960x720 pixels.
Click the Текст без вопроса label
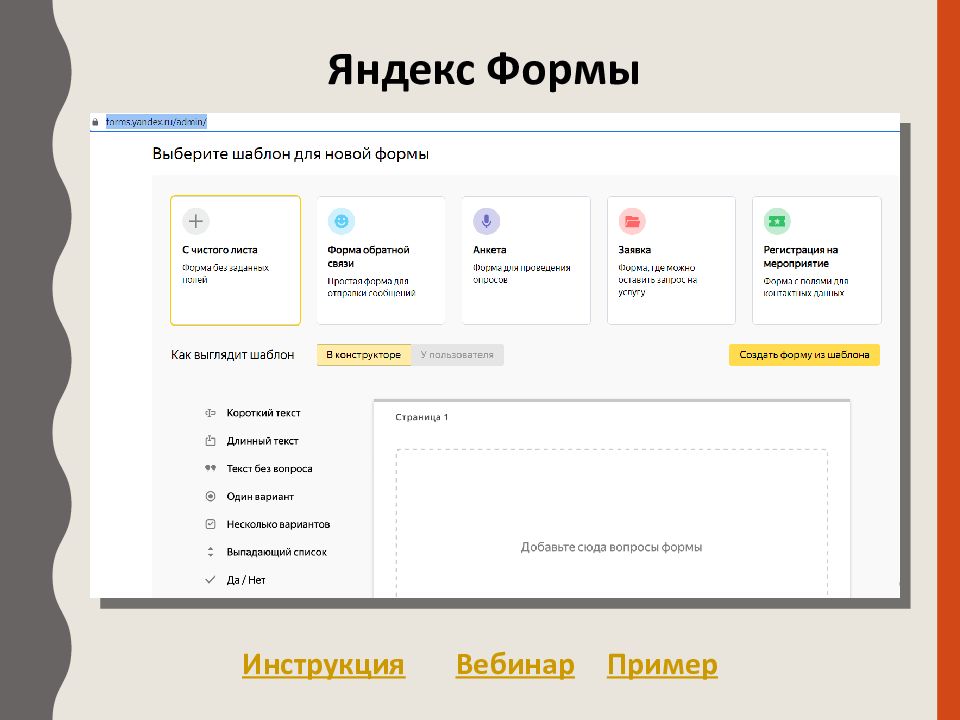(x=269, y=468)
